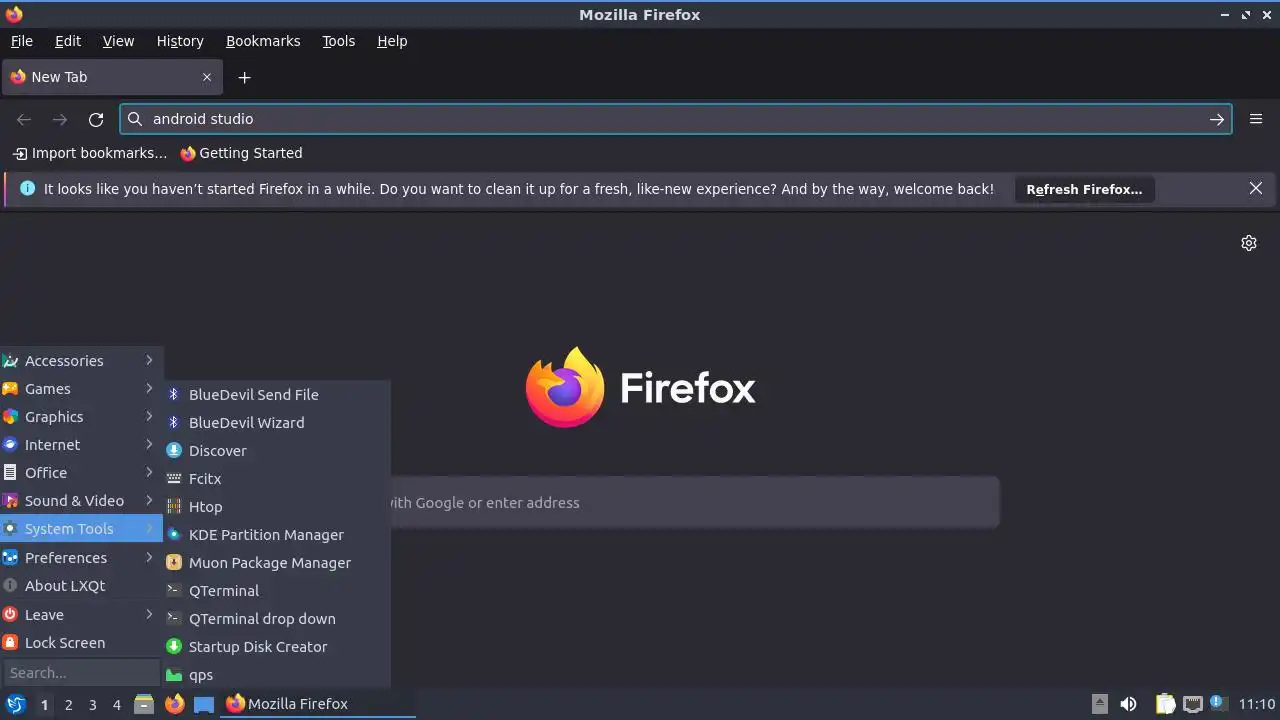Viewport: 1280px width, 720px height.
Task: Click the update notifier tray icon
Action: (1217, 703)
